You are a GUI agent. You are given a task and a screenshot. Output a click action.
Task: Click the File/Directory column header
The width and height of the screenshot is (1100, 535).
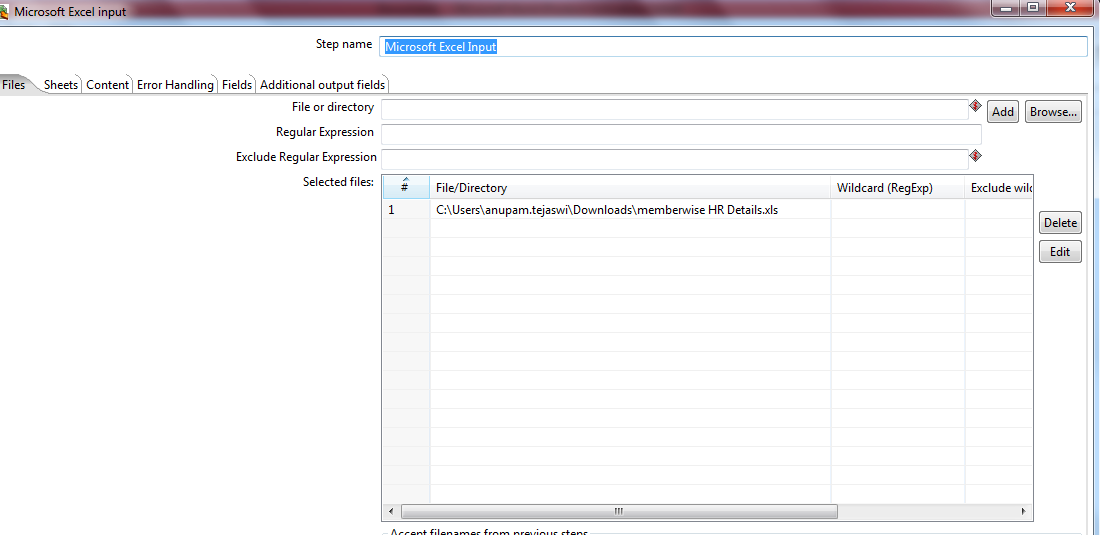point(631,188)
